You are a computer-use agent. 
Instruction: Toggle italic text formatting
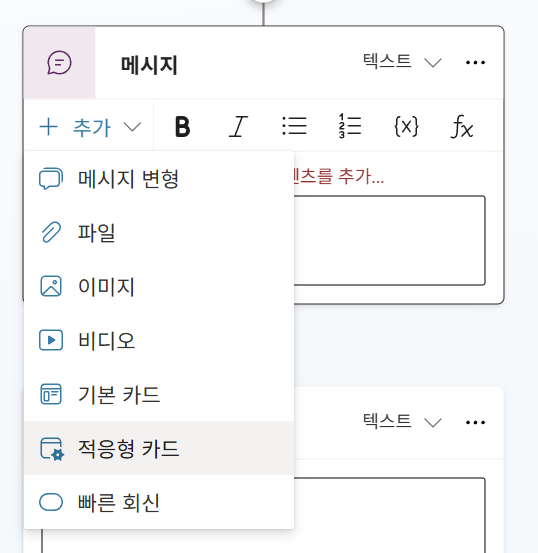(238, 126)
